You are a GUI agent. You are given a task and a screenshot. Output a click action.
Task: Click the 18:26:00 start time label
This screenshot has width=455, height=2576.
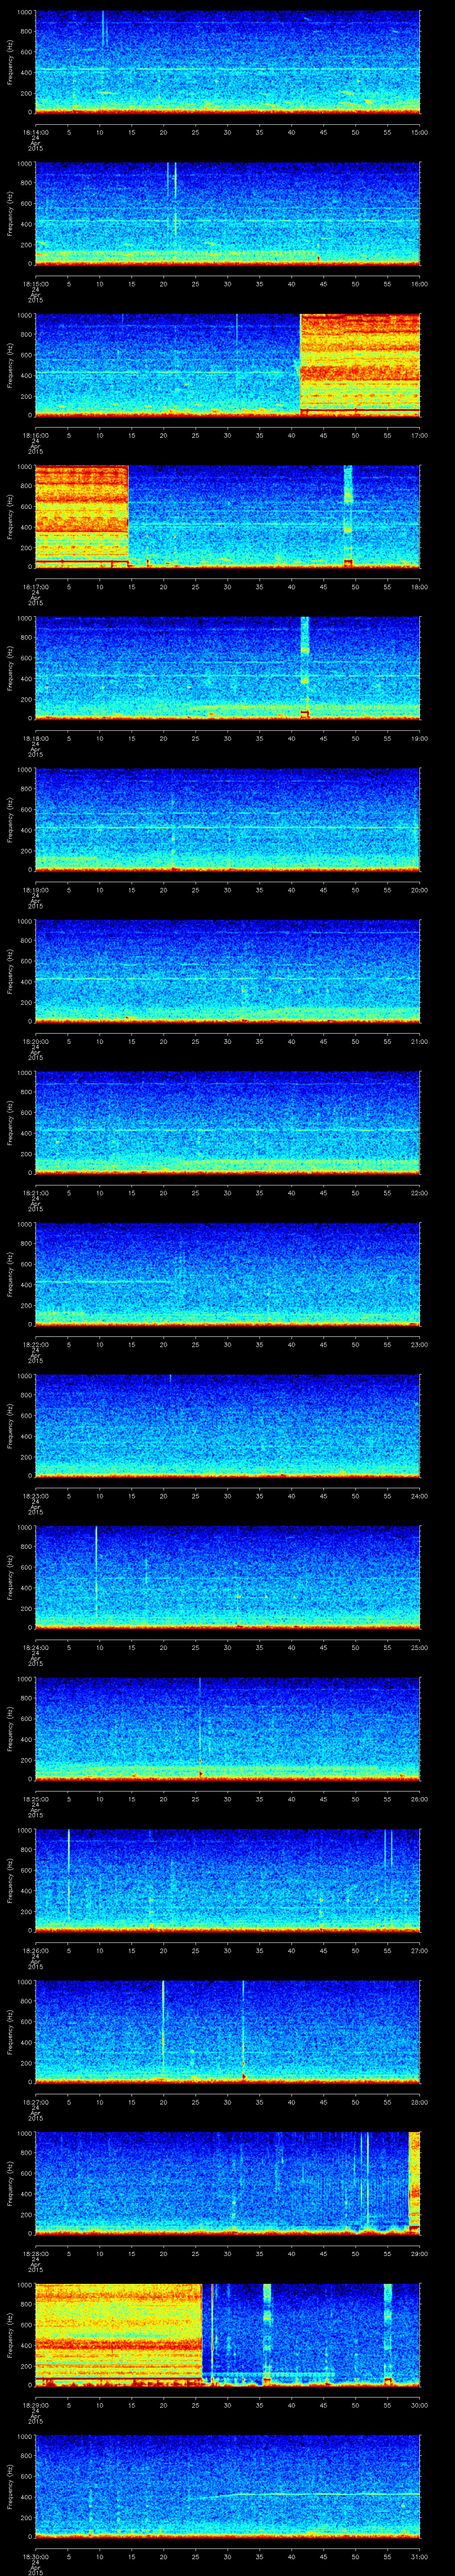pos(35,1950)
